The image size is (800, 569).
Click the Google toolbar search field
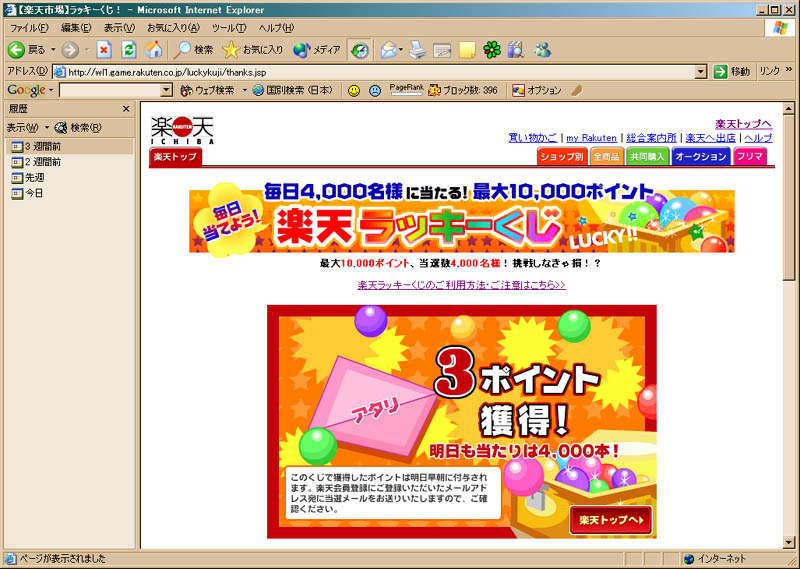[x=110, y=90]
